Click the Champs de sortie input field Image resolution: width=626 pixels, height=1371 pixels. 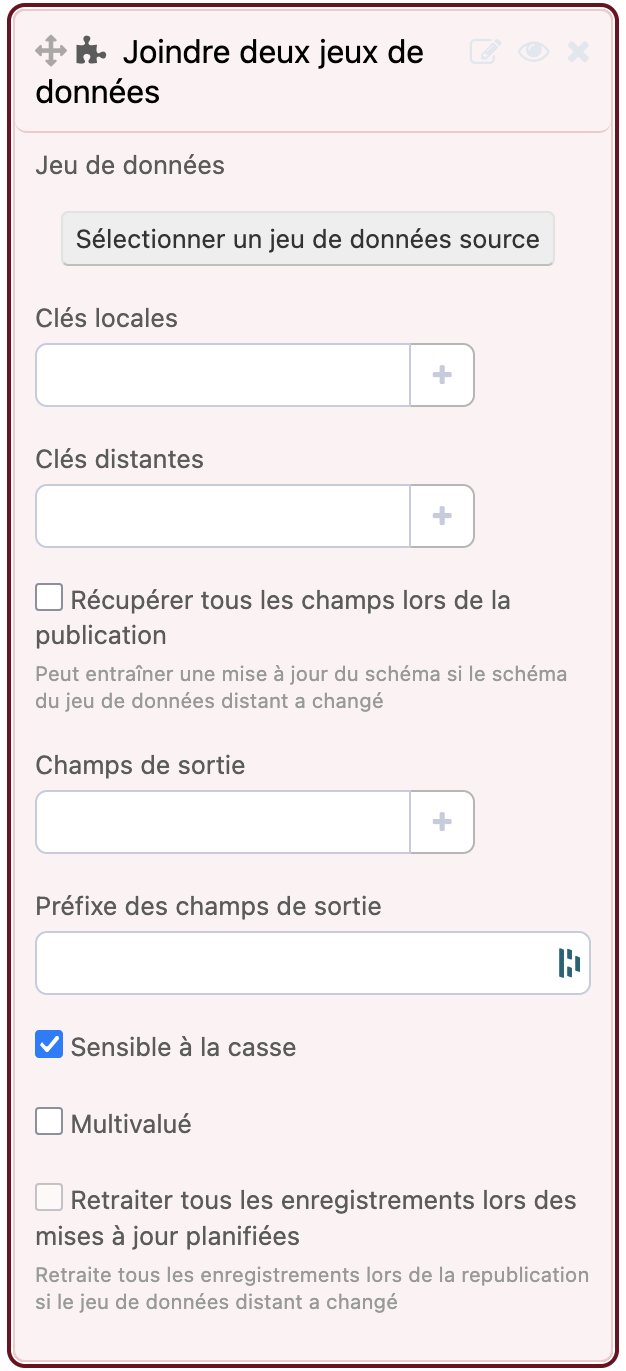(x=223, y=822)
